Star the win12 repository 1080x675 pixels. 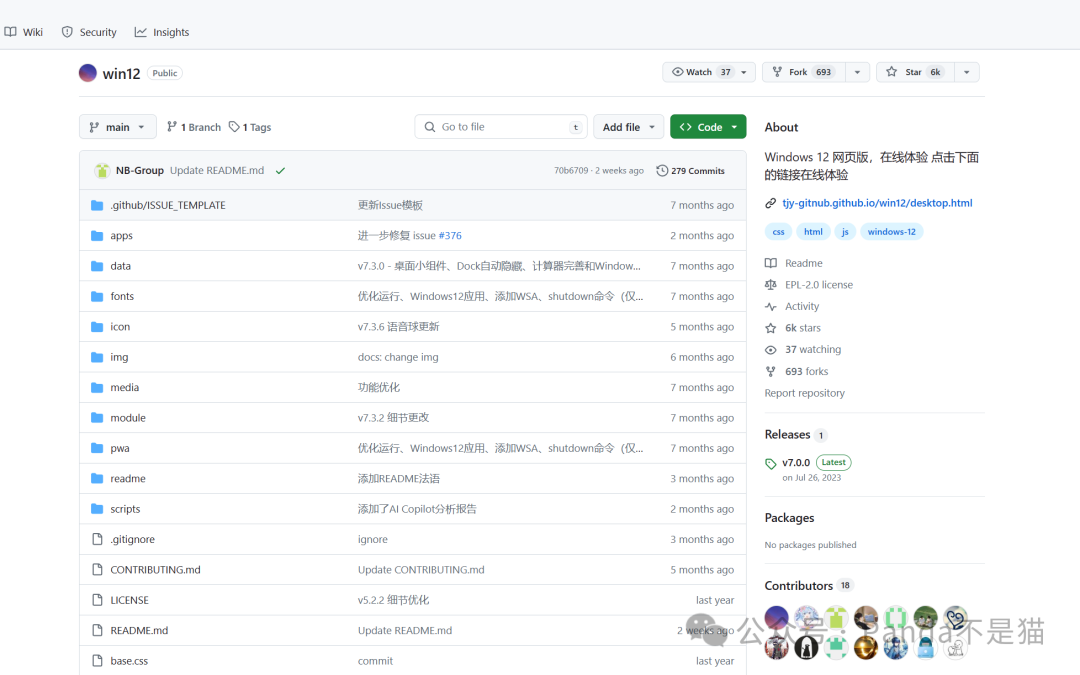pyautogui.click(x=915, y=72)
